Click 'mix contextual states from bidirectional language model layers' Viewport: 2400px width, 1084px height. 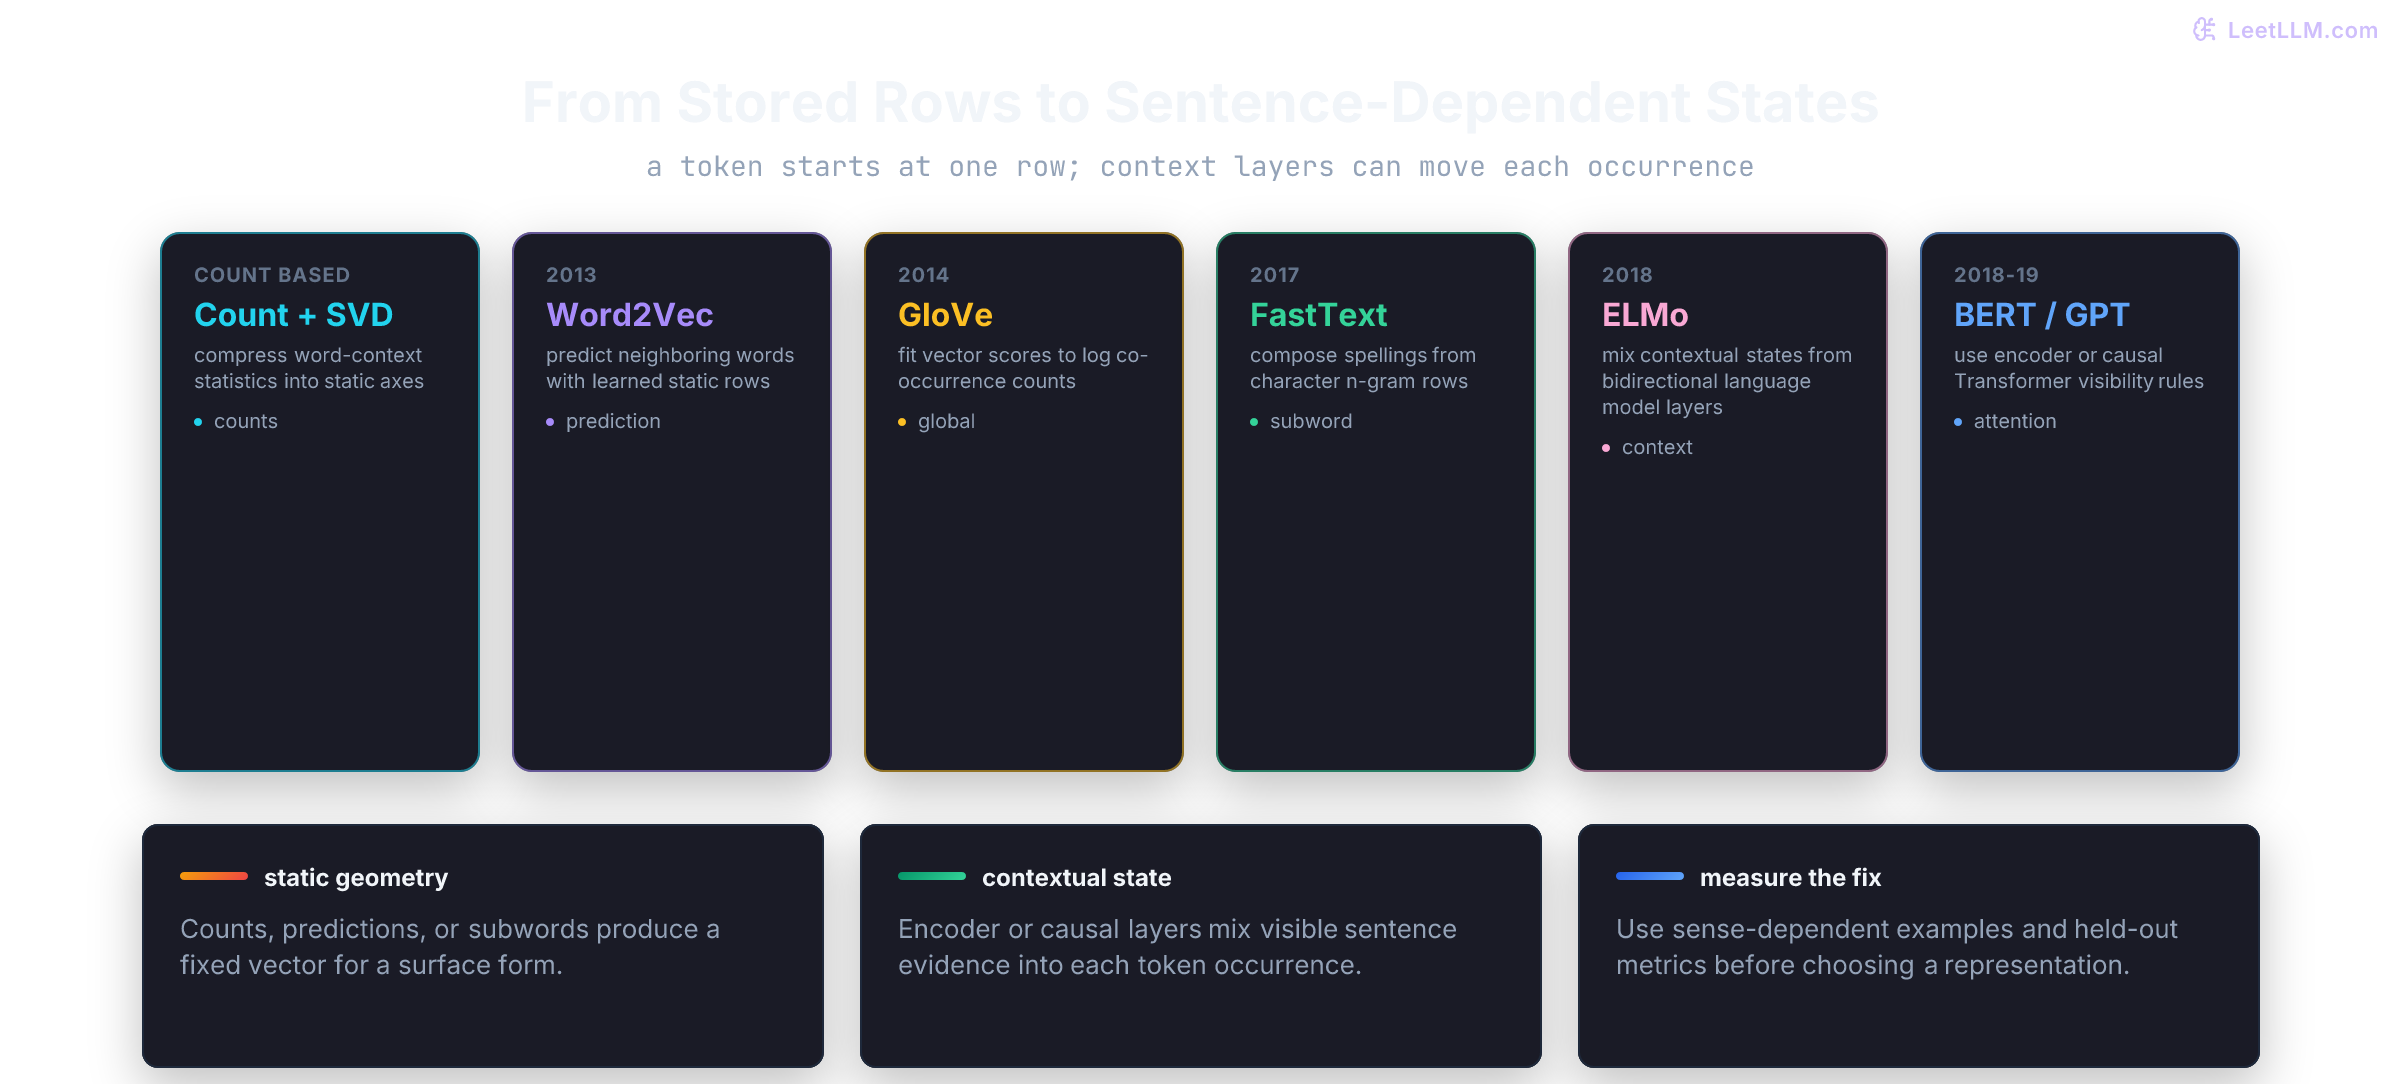[x=1727, y=381]
